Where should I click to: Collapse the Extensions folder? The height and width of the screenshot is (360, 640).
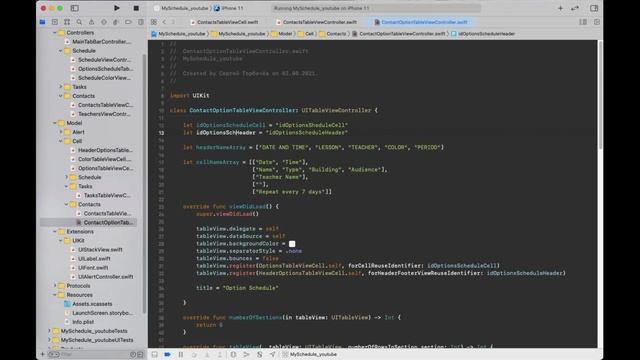pos(55,231)
